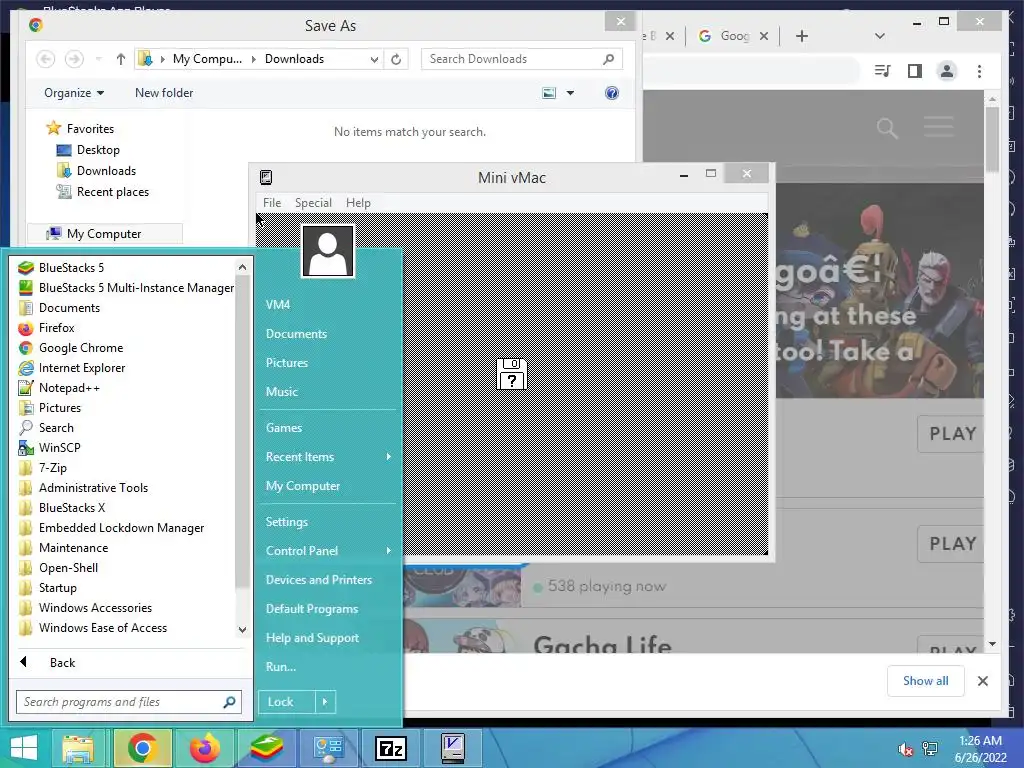Screen dimensions: 1024x768
Task: Open the Special menu in Mini vMac
Action: (x=313, y=202)
